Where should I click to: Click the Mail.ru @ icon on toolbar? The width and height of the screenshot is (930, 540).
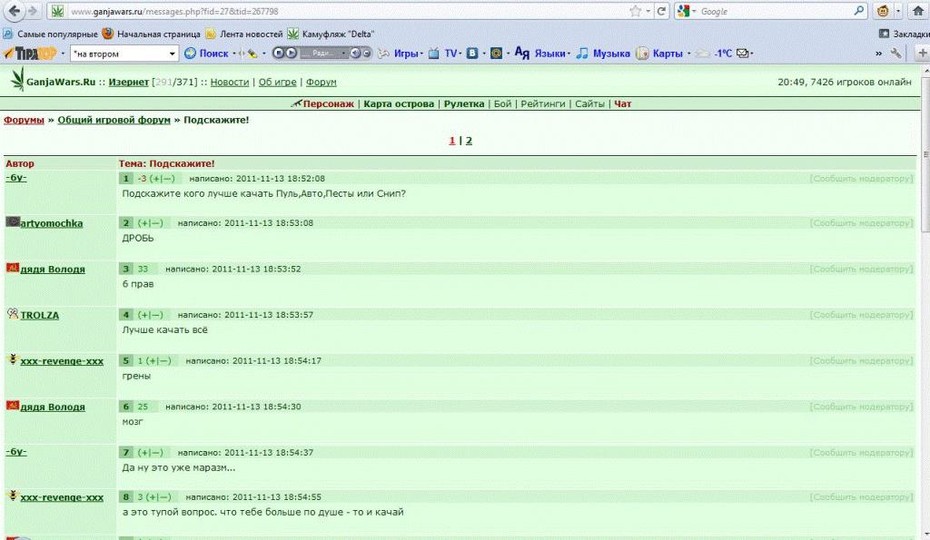point(496,53)
